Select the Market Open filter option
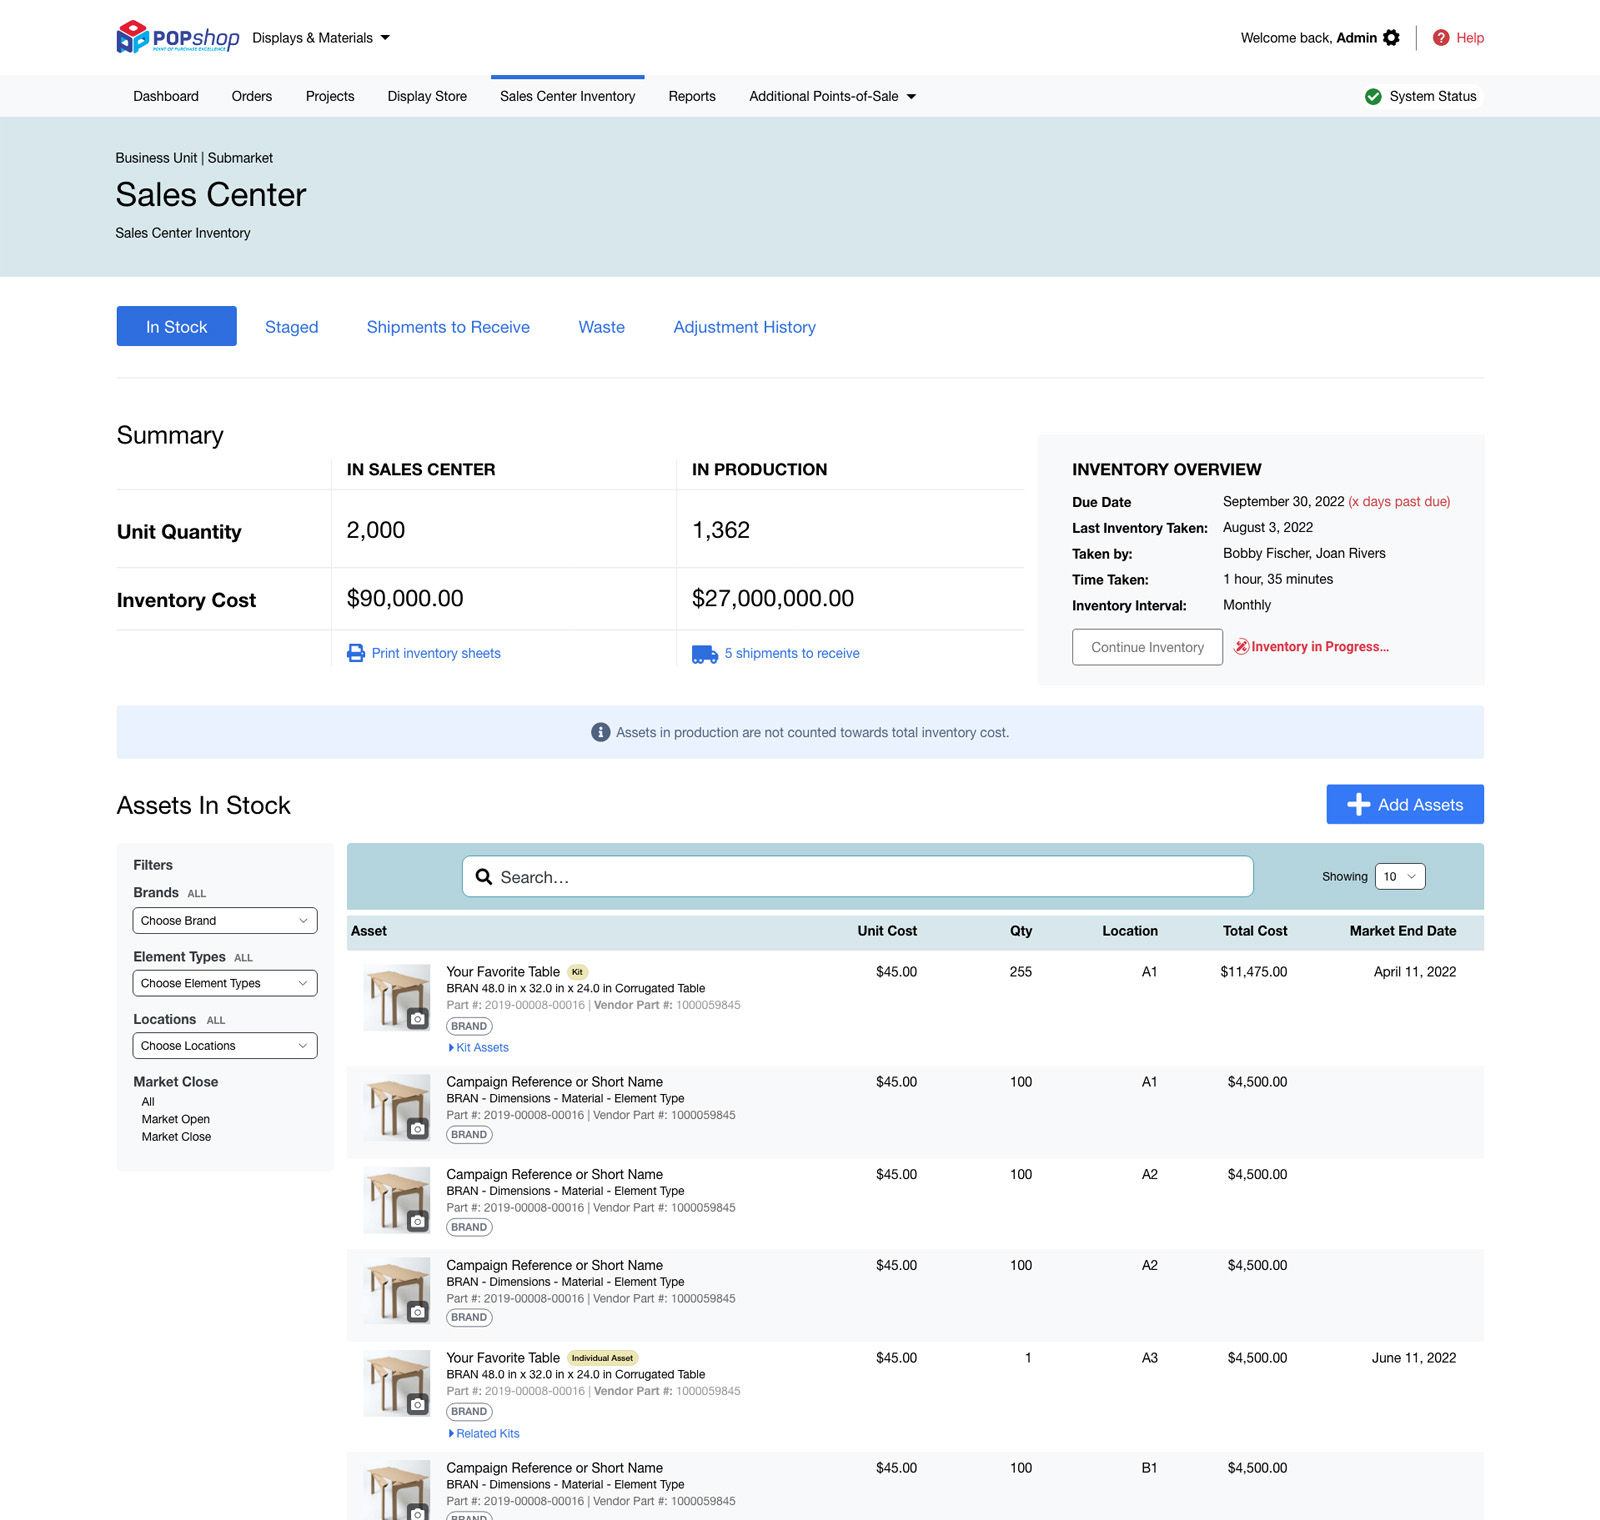1600x1520 pixels. click(x=176, y=1119)
